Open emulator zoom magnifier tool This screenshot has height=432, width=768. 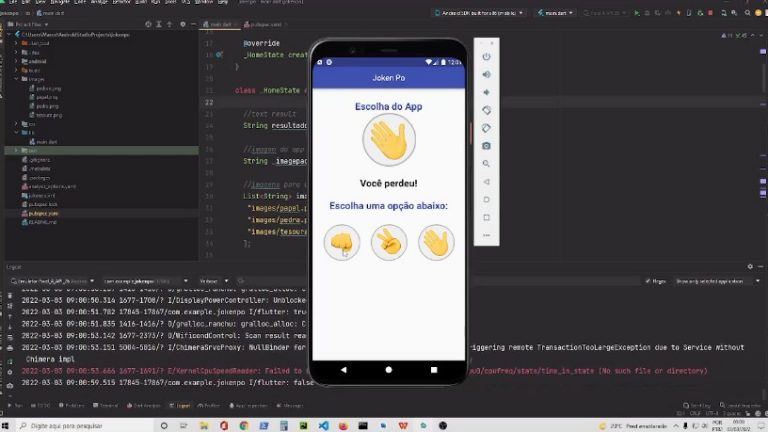(486, 164)
